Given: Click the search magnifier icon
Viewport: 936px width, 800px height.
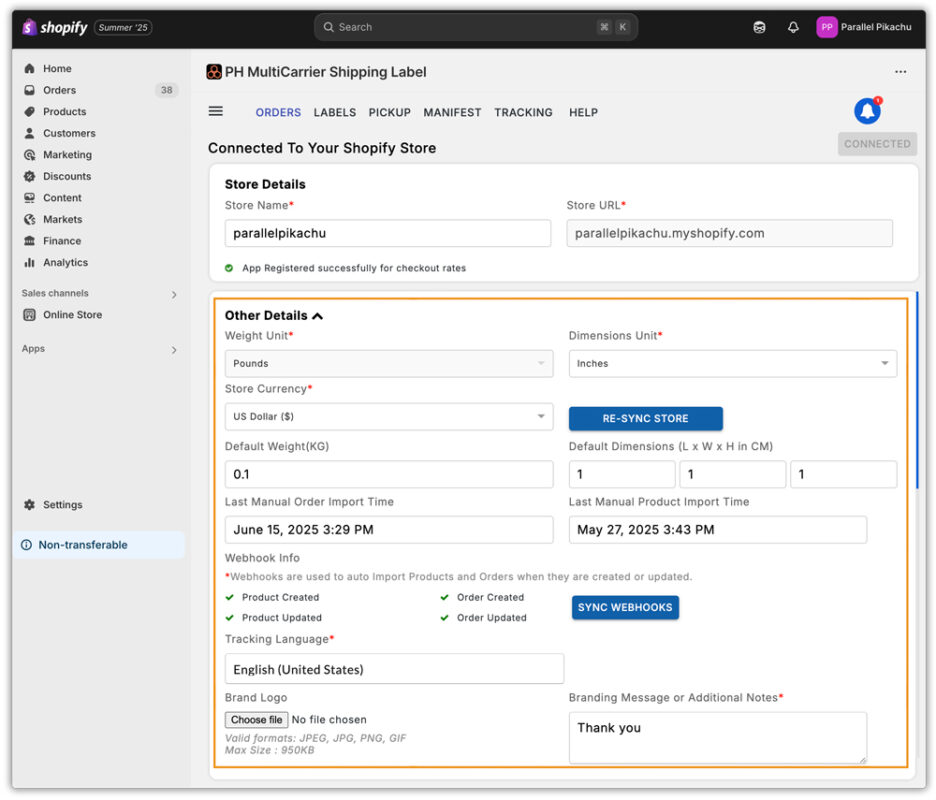Looking at the screenshot, I should (328, 27).
